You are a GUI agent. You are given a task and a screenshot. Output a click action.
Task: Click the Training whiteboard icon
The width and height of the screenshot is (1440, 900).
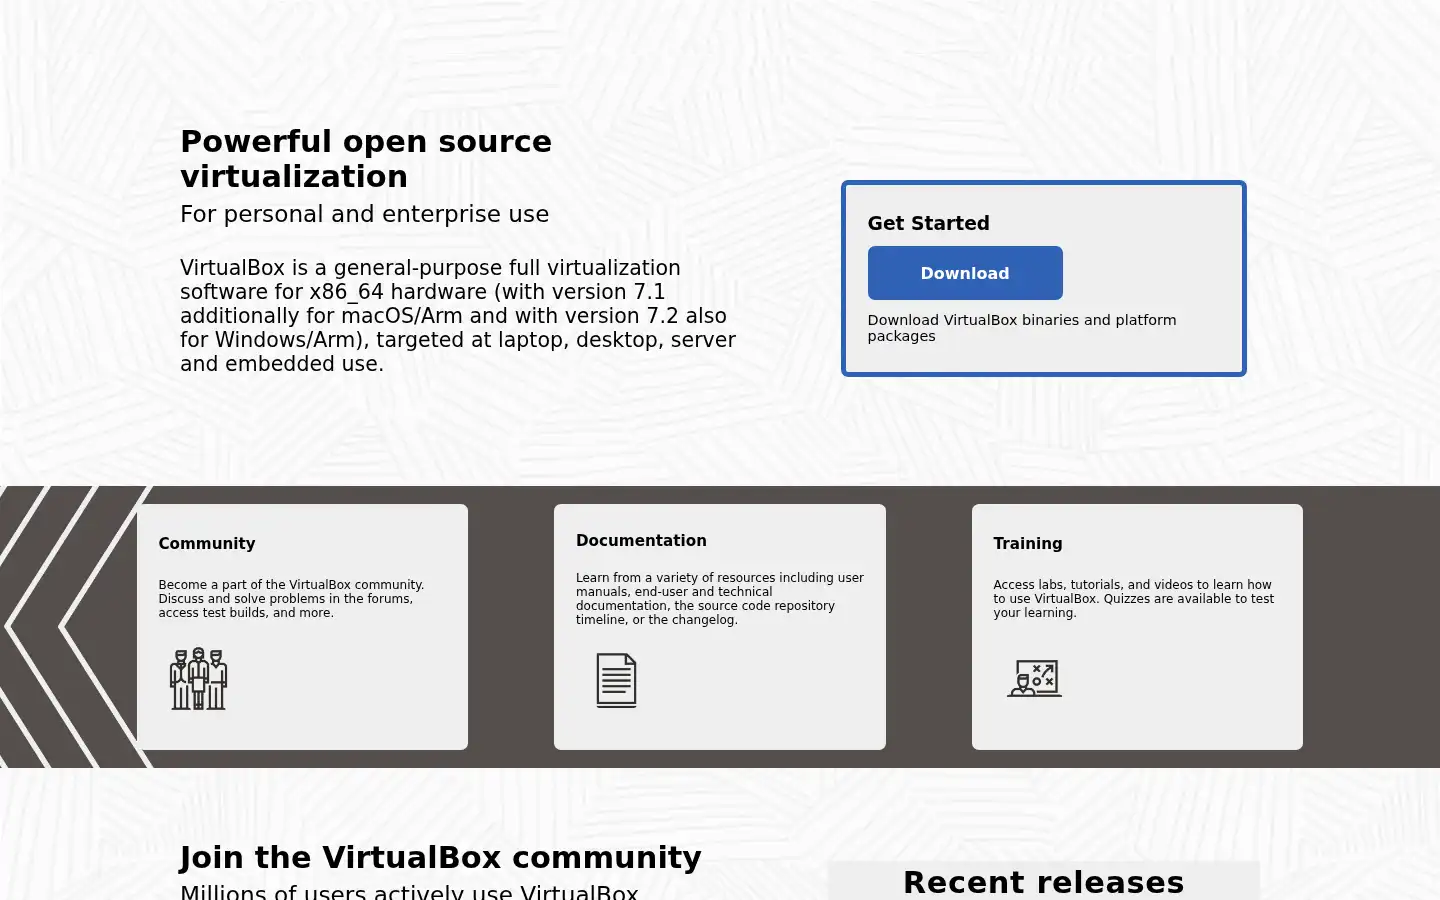(1034, 678)
